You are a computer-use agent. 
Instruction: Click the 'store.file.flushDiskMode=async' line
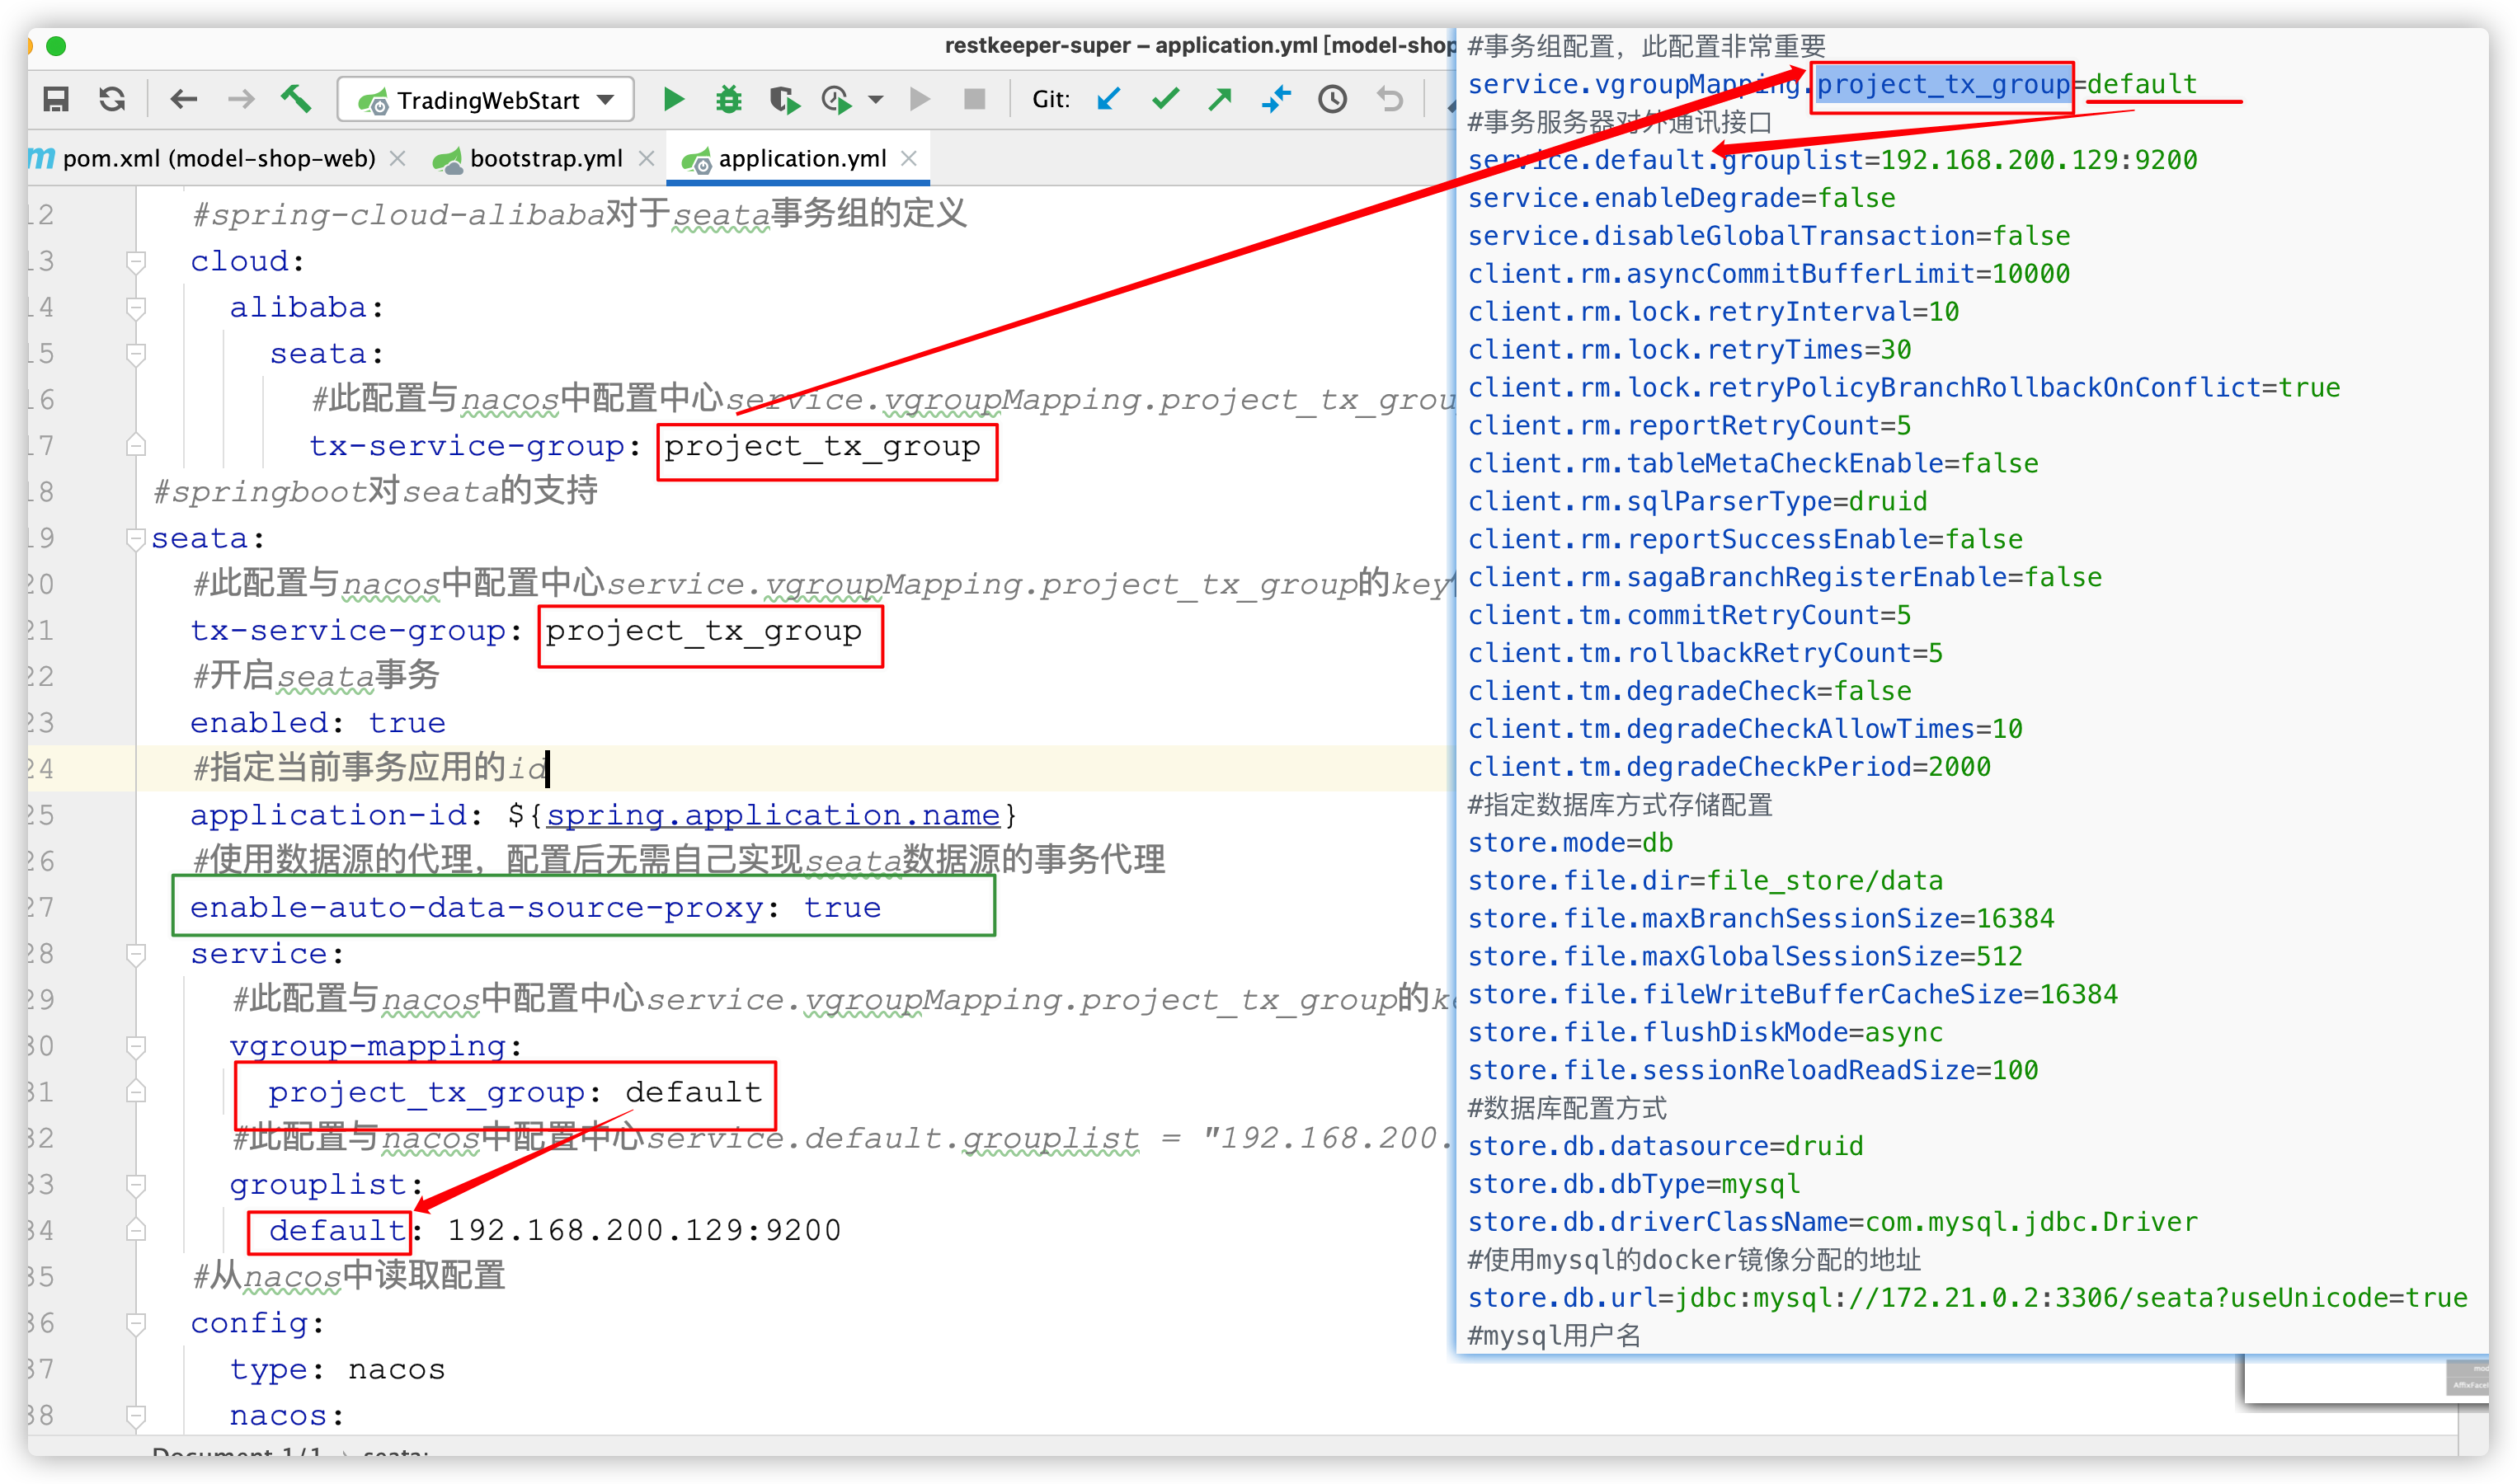[x=1705, y=1032]
